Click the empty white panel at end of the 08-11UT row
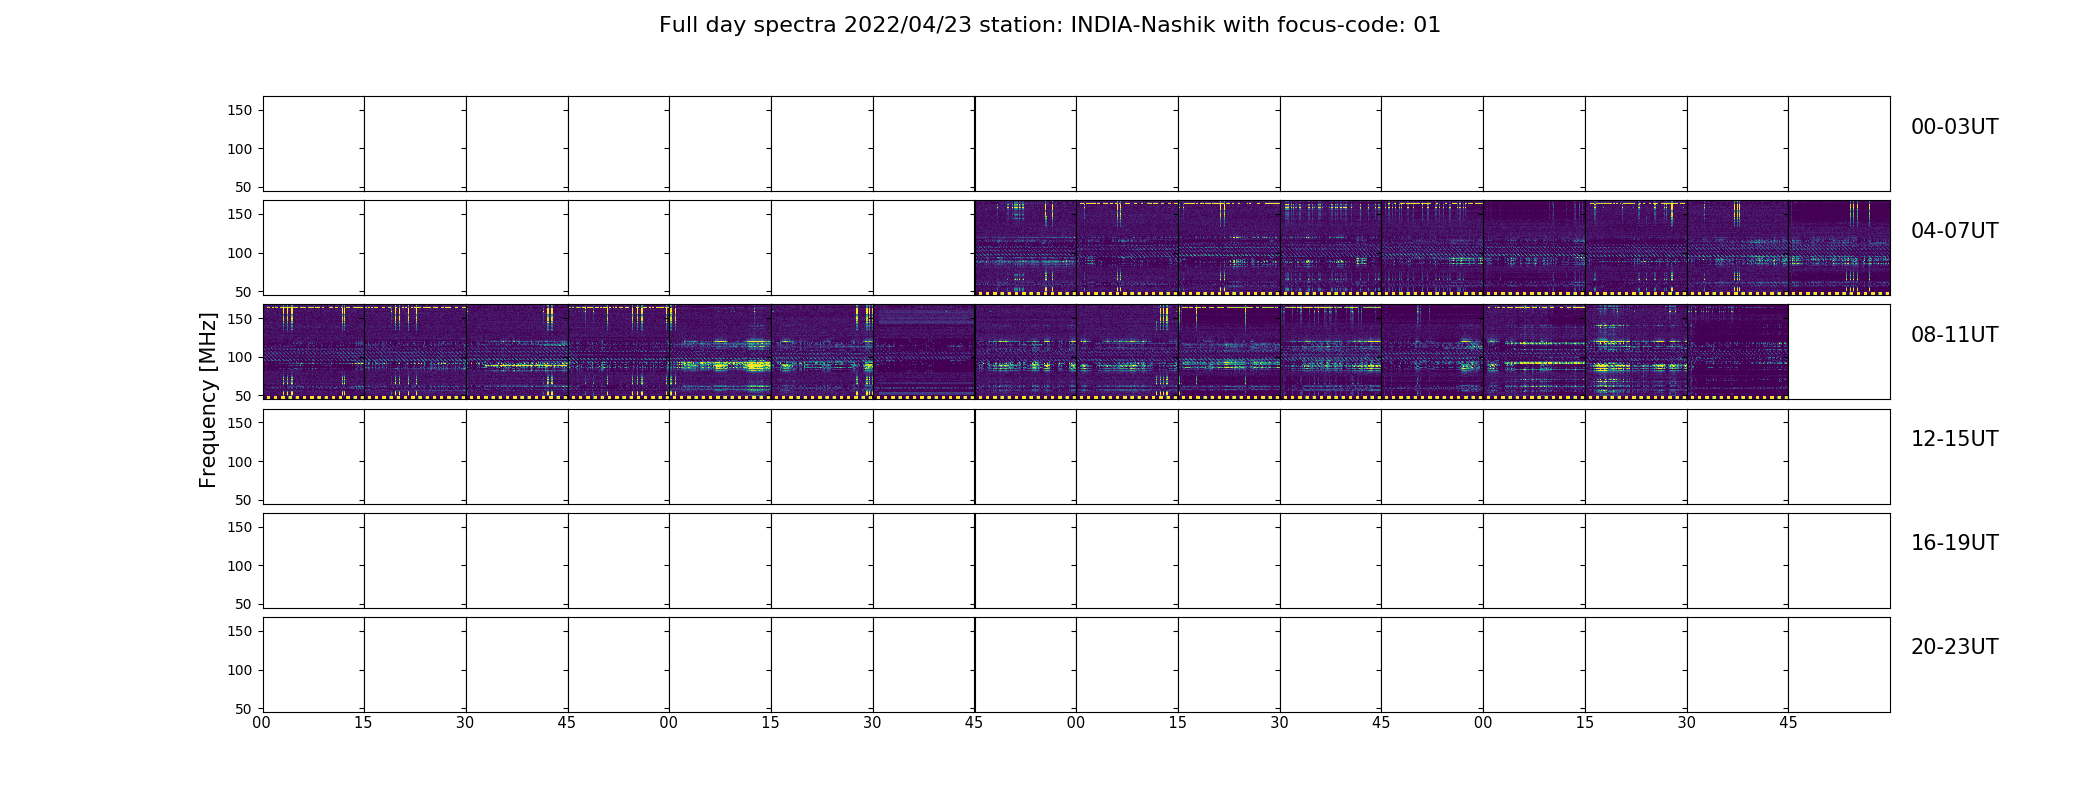2100x800 pixels. [x=1839, y=352]
